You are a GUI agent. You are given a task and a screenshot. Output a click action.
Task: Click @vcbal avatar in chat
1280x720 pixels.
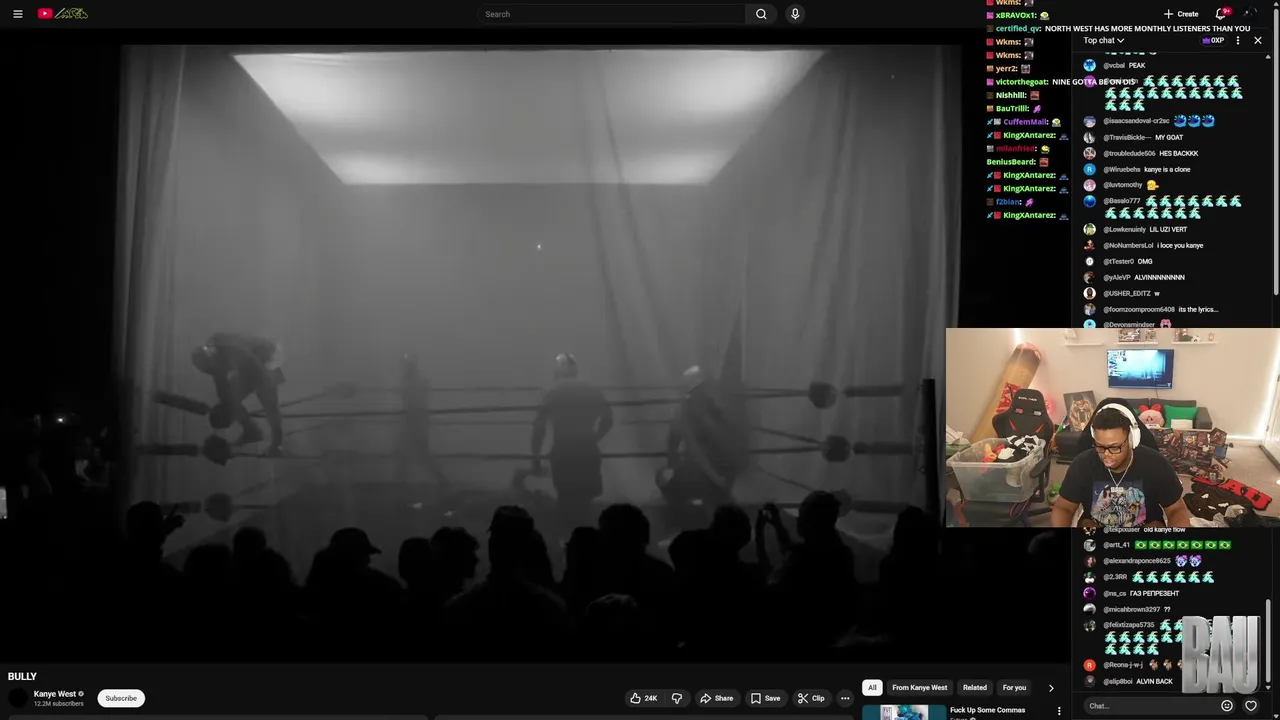pyautogui.click(x=1090, y=65)
